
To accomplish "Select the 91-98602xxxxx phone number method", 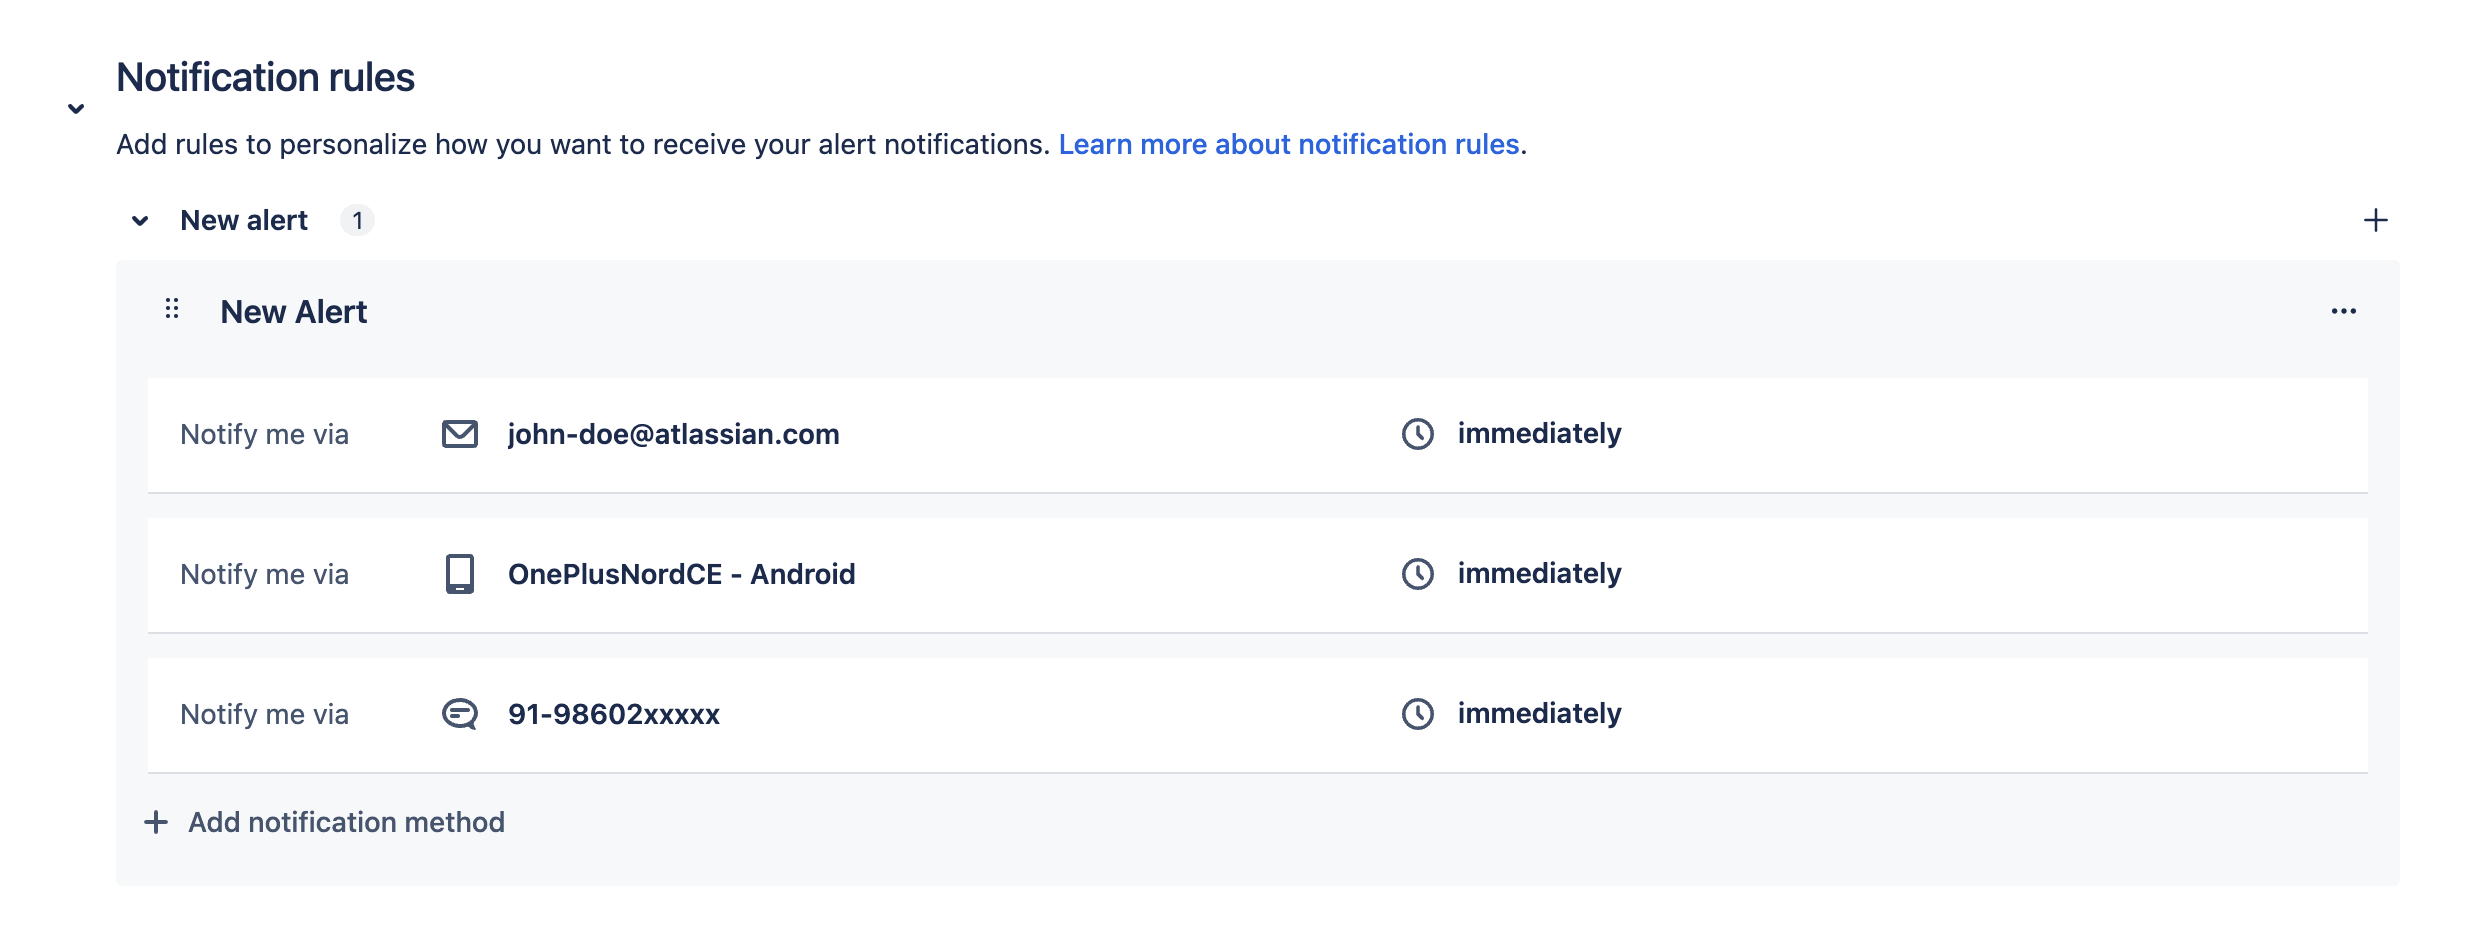I will click(x=614, y=714).
